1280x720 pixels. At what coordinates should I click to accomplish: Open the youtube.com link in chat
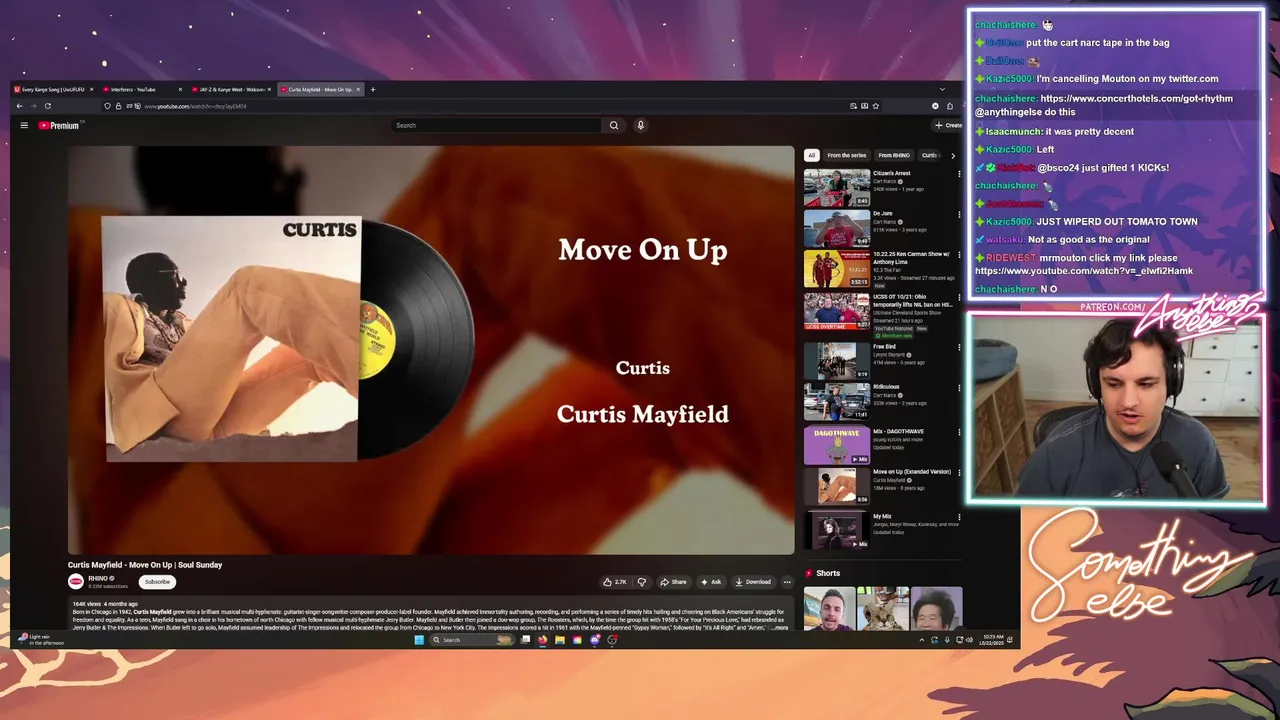1084,271
